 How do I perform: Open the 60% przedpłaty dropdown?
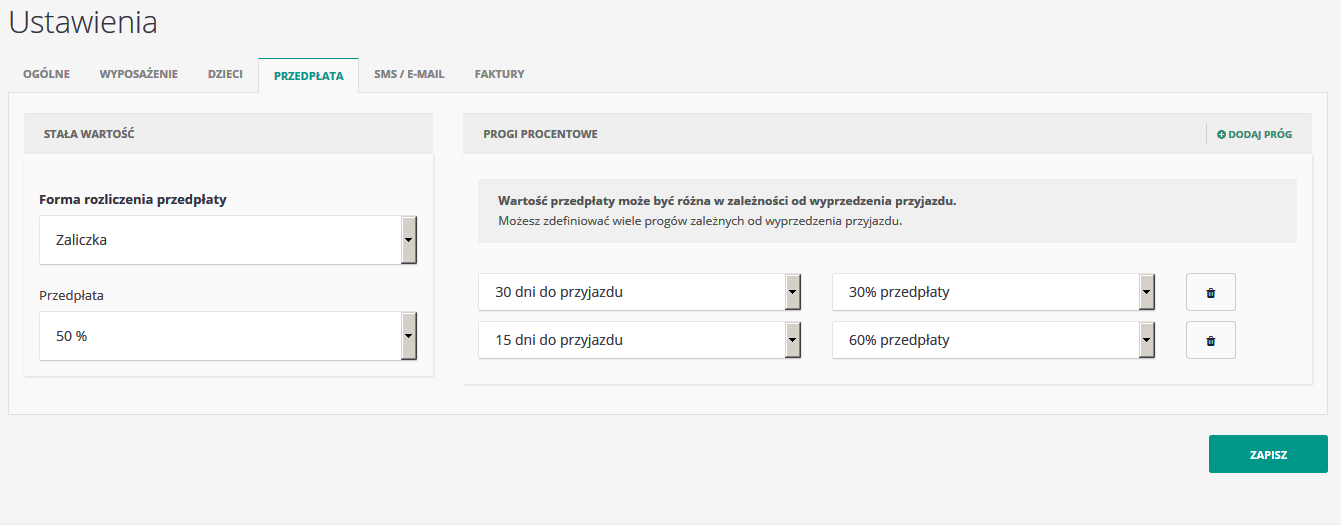point(994,340)
